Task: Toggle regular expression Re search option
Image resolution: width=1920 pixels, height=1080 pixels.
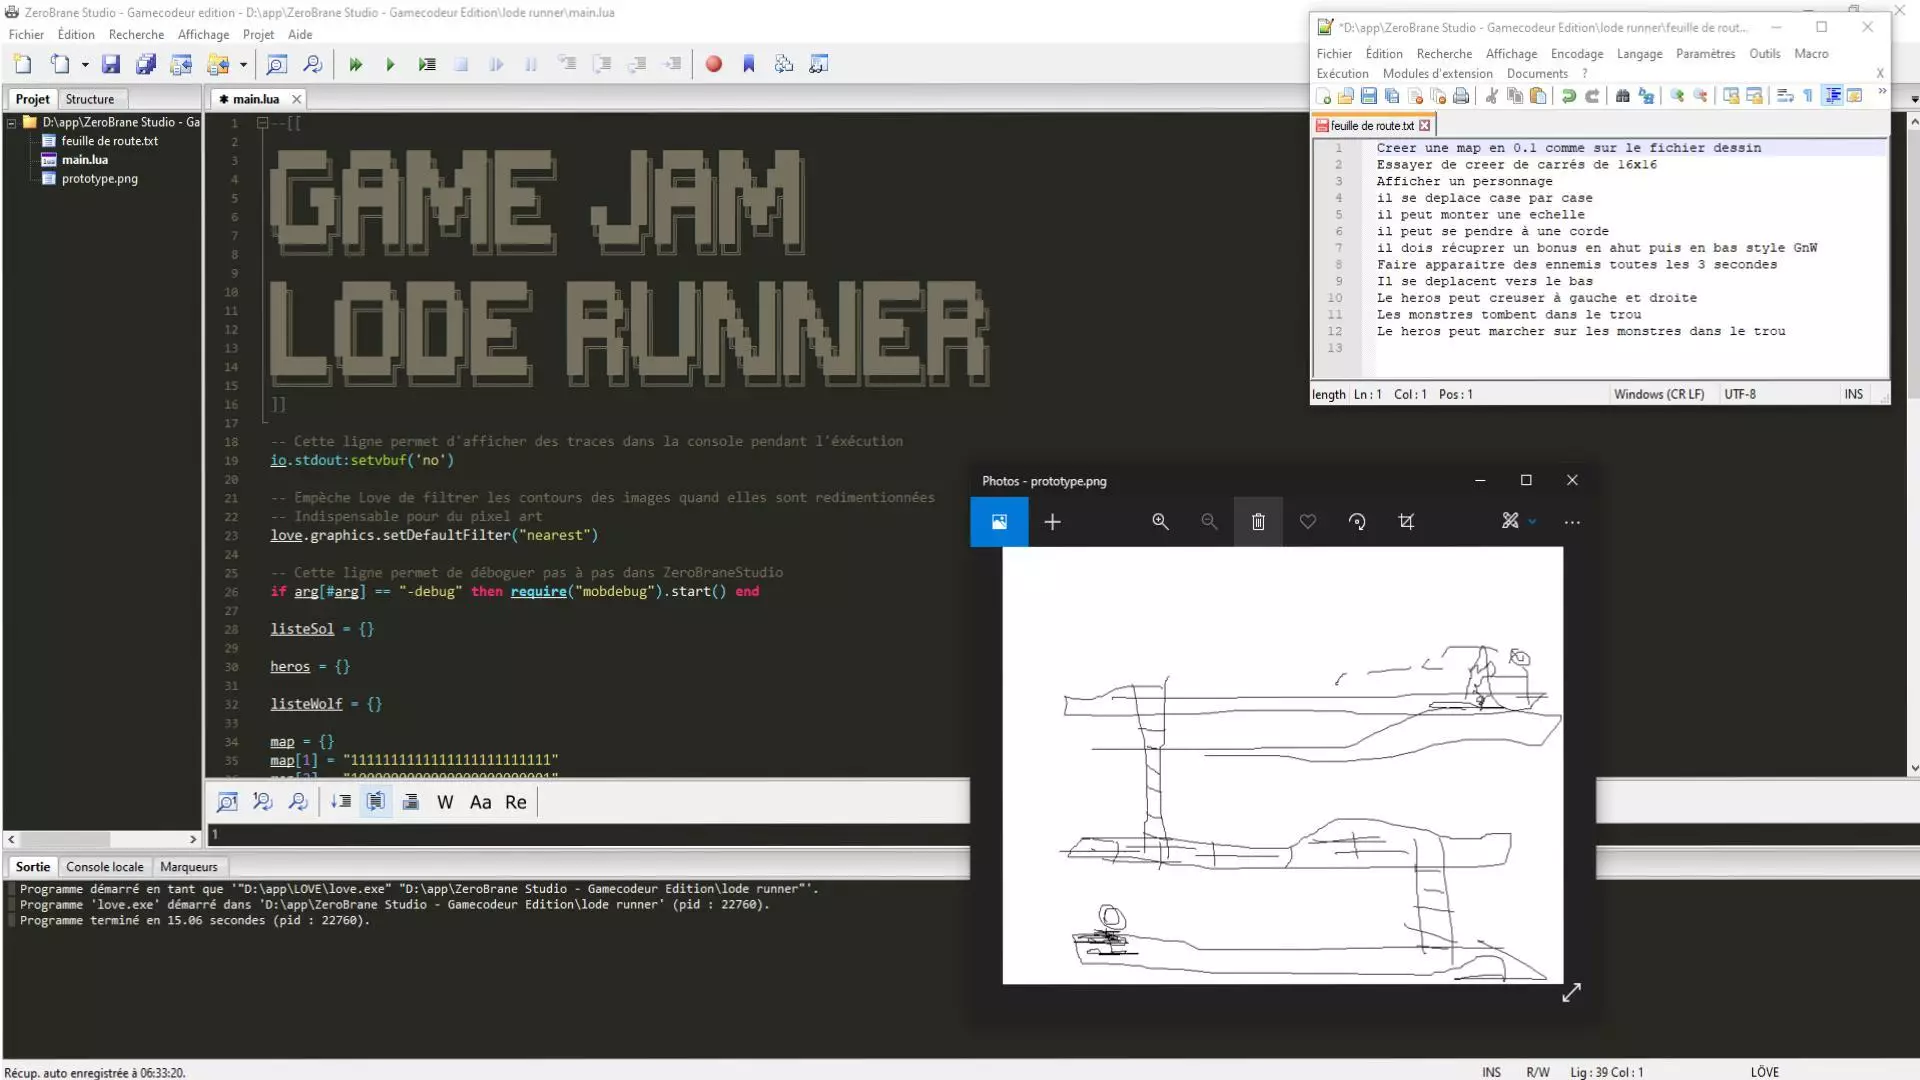Action: click(515, 802)
